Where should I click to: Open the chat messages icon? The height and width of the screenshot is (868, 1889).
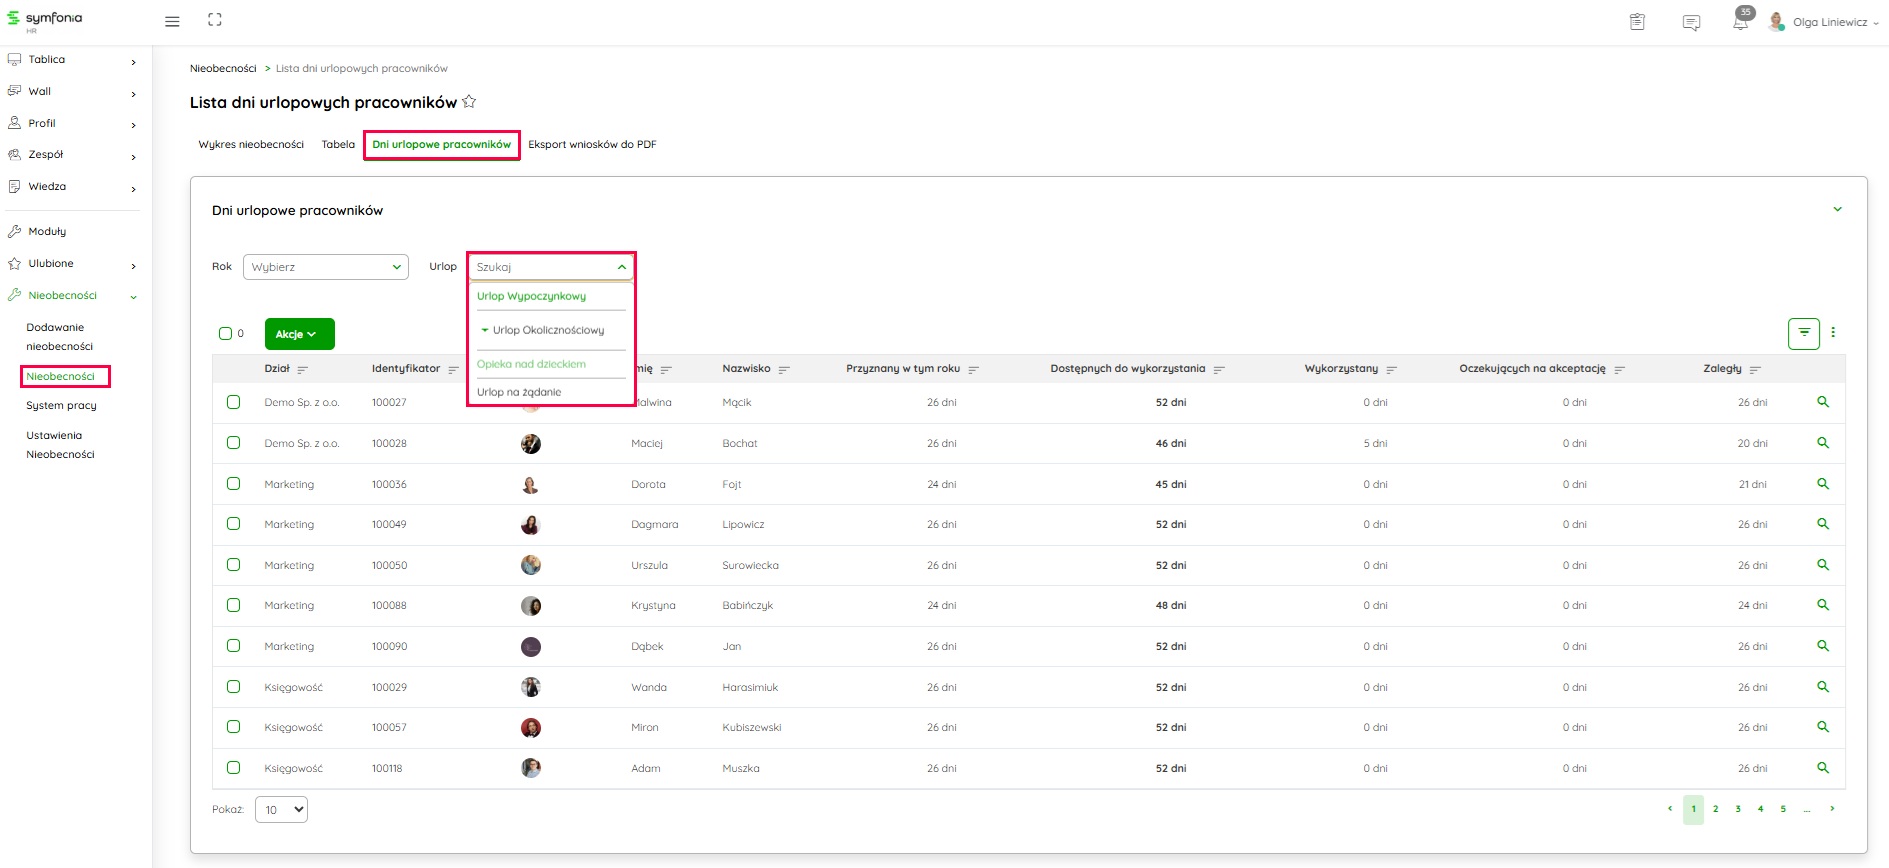tap(1691, 22)
